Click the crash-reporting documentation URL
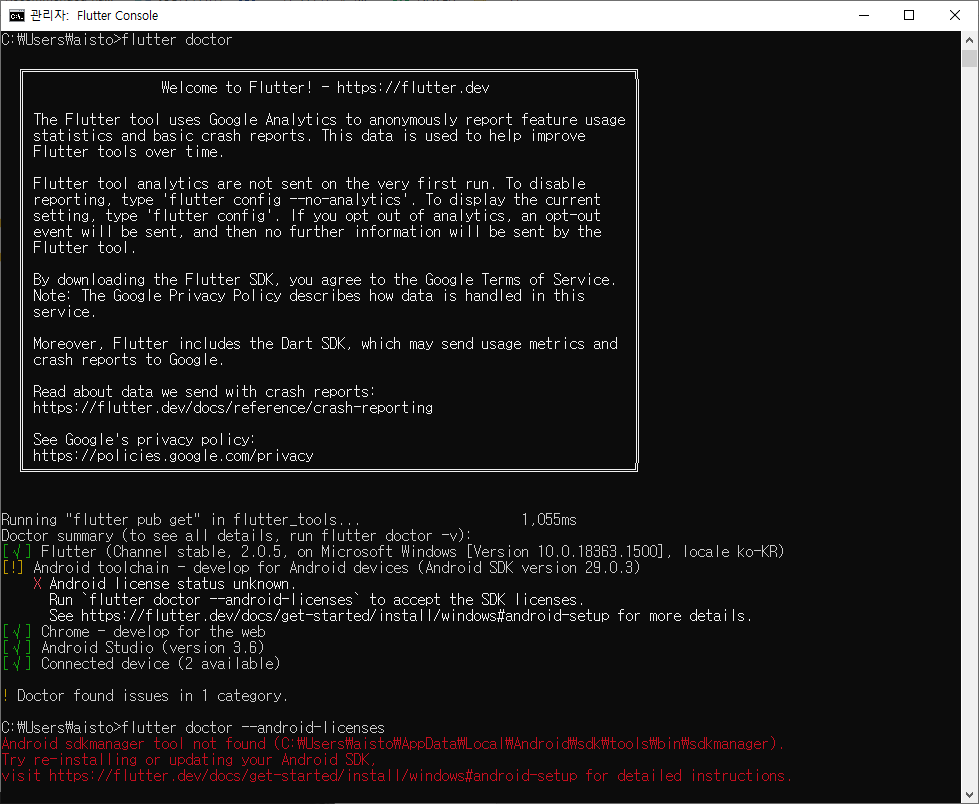979x804 pixels. 233,408
